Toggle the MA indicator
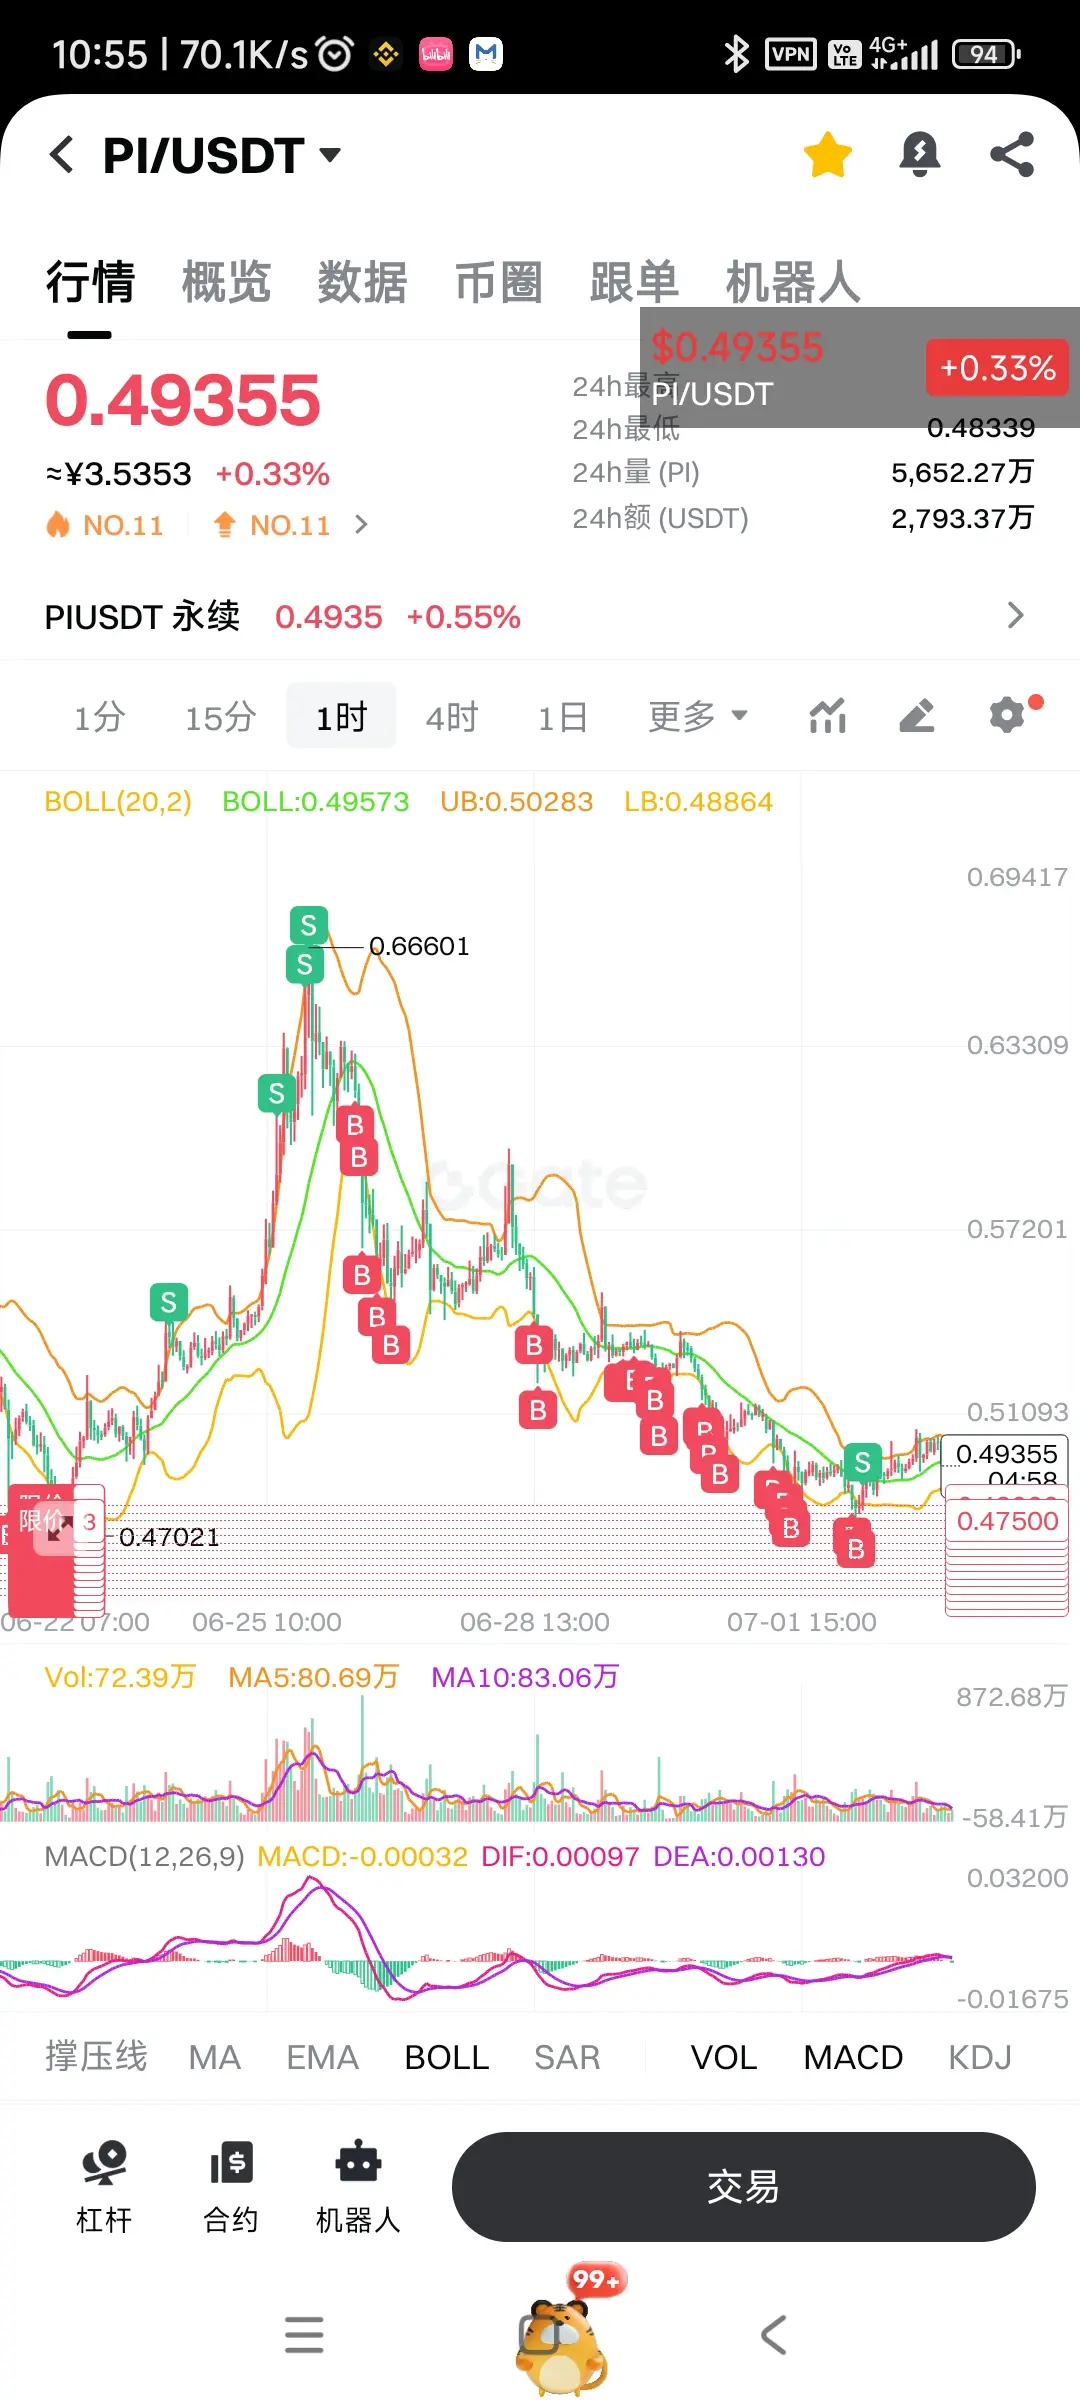1080x2400 pixels. click(215, 2057)
